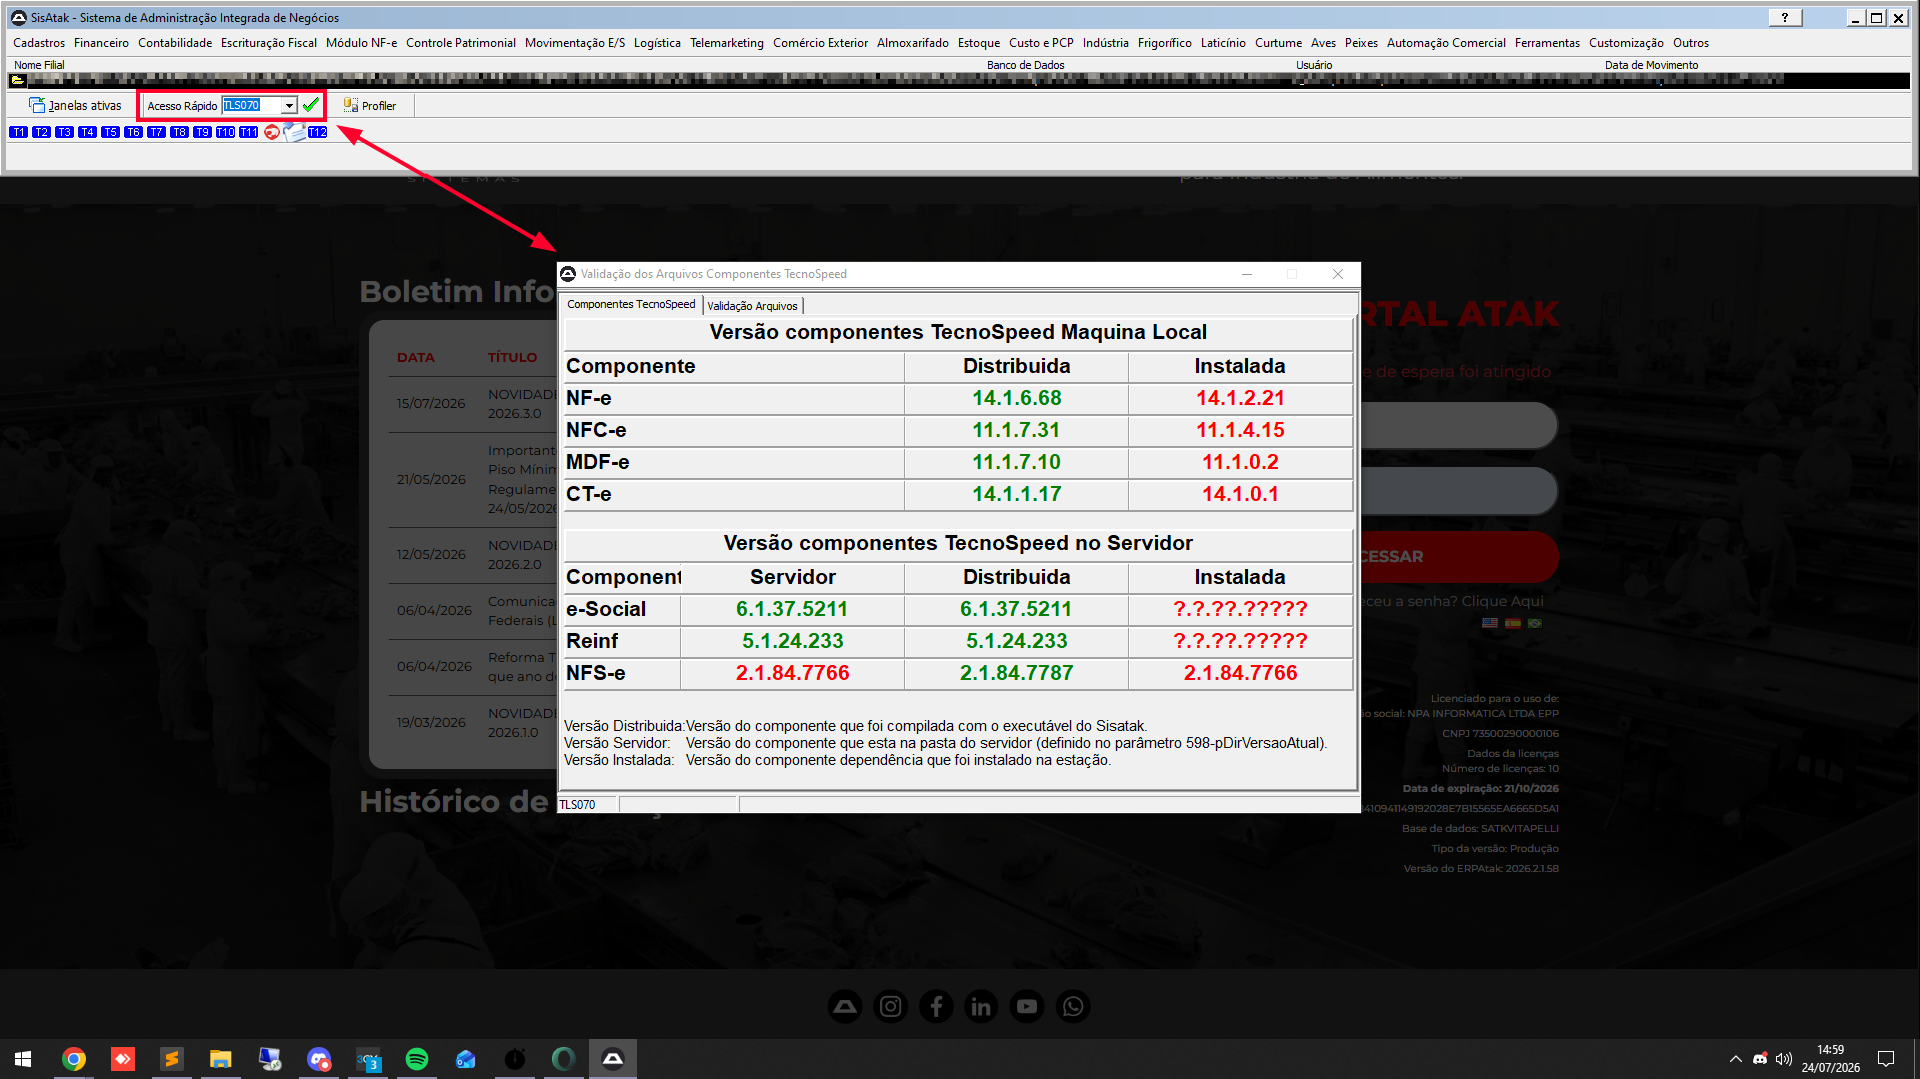Click the T12 shortcut icon
1920x1079 pixels.
[x=317, y=132]
